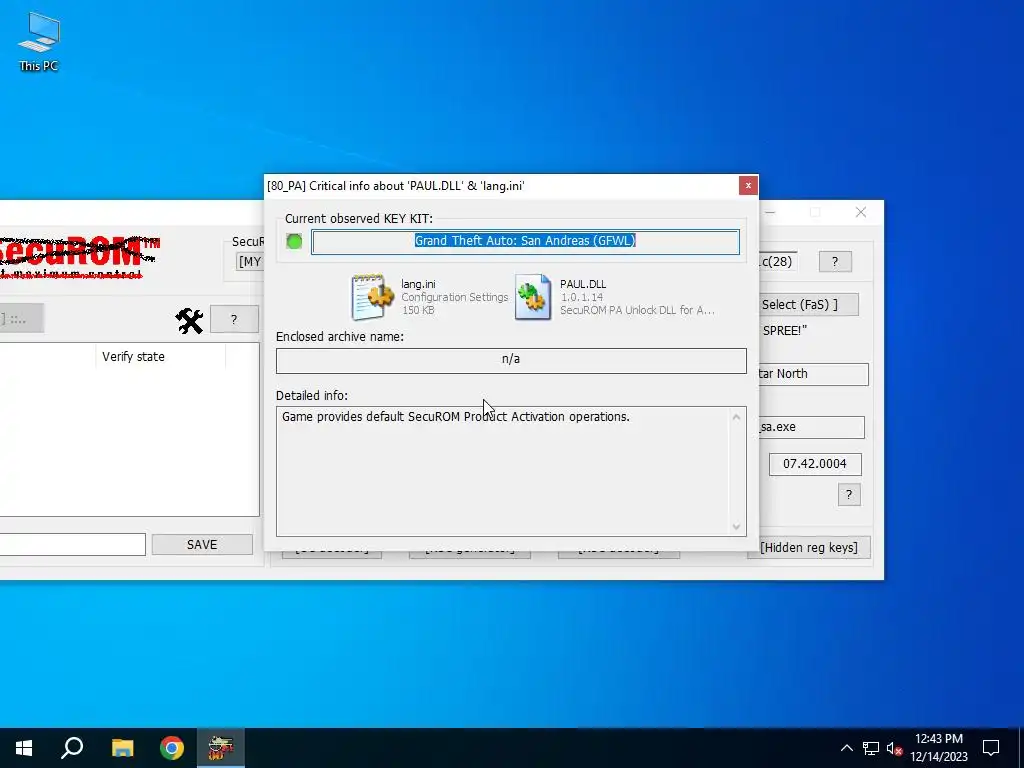
Task: Click the lang.ini file icon
Action: (372, 296)
